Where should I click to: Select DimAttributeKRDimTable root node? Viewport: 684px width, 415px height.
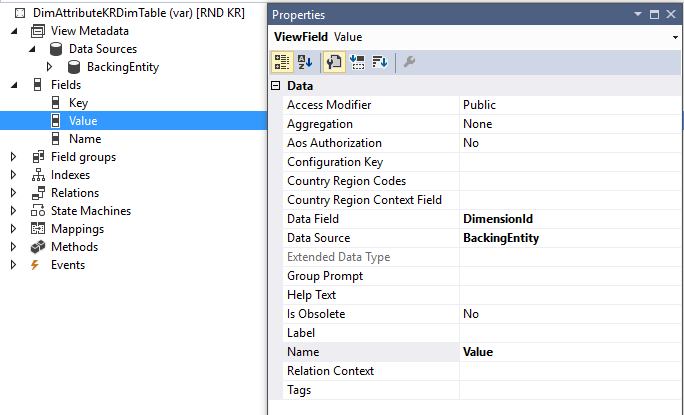click(125, 13)
